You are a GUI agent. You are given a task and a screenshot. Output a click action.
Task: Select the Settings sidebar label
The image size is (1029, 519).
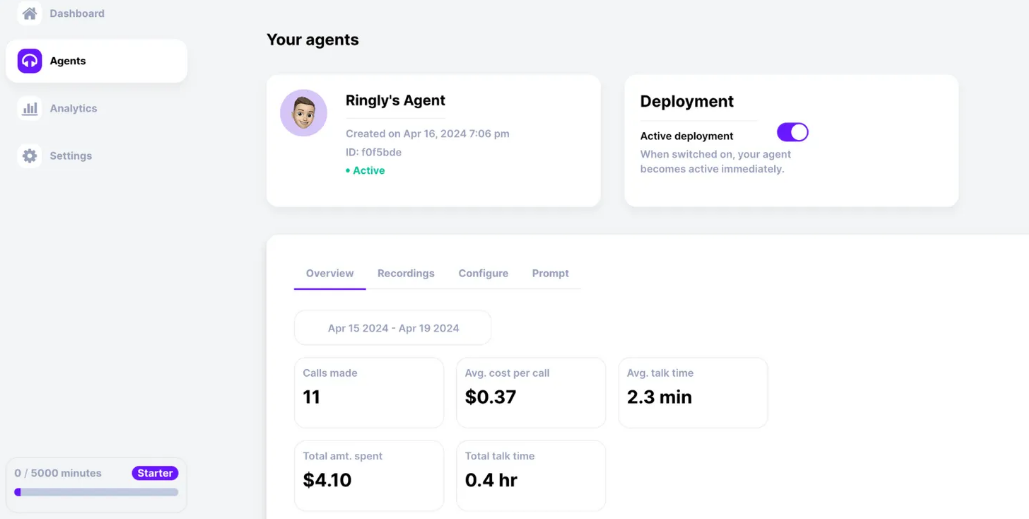pos(71,156)
